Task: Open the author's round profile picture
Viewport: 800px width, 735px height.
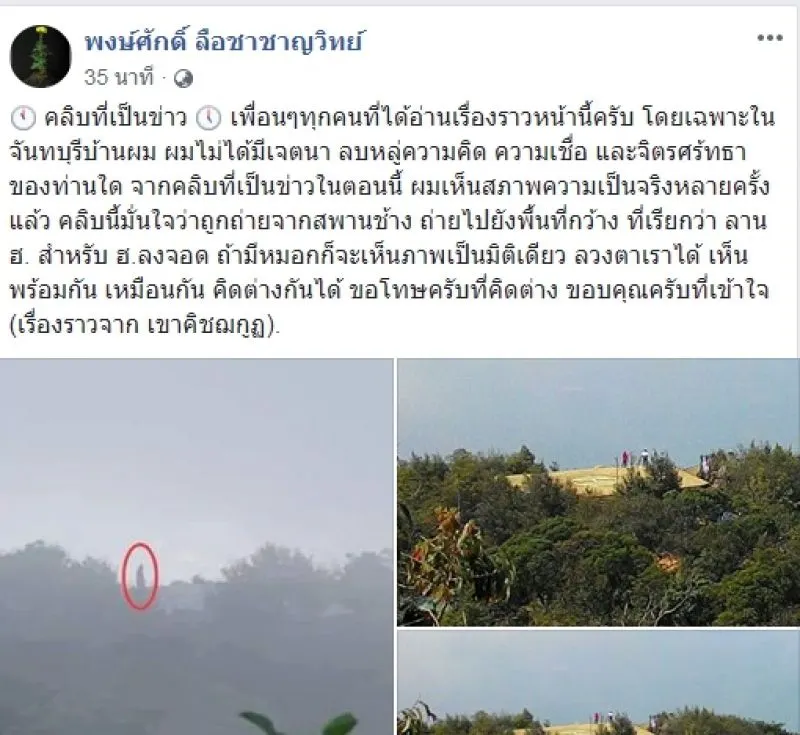Action: tap(40, 56)
